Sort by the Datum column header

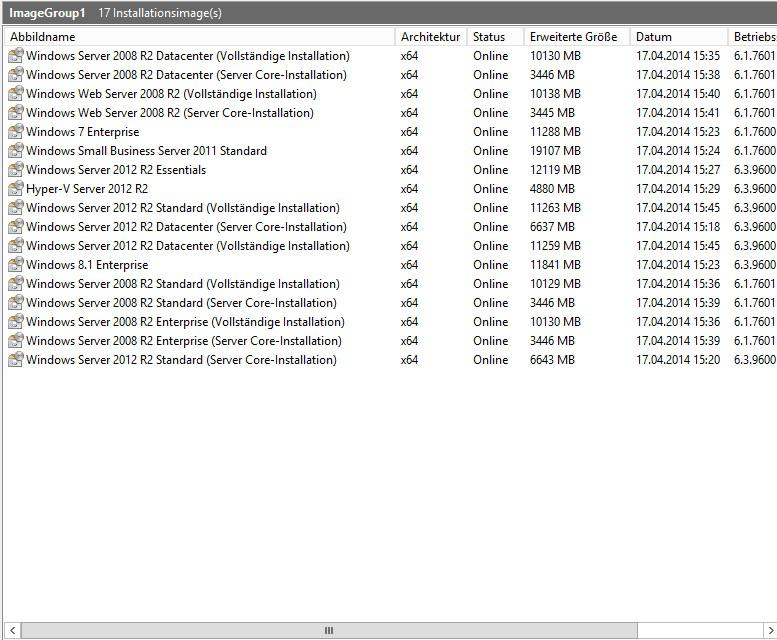tap(678, 37)
